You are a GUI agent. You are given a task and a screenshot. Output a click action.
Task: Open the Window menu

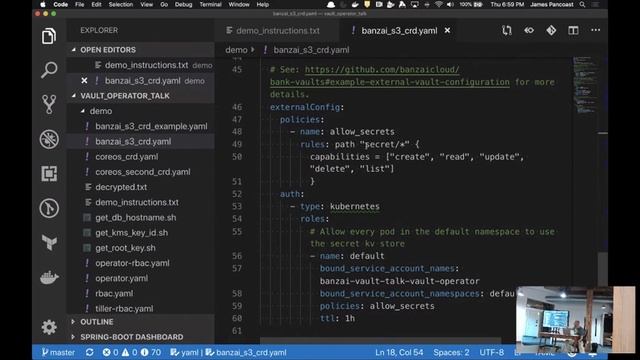point(239,4)
